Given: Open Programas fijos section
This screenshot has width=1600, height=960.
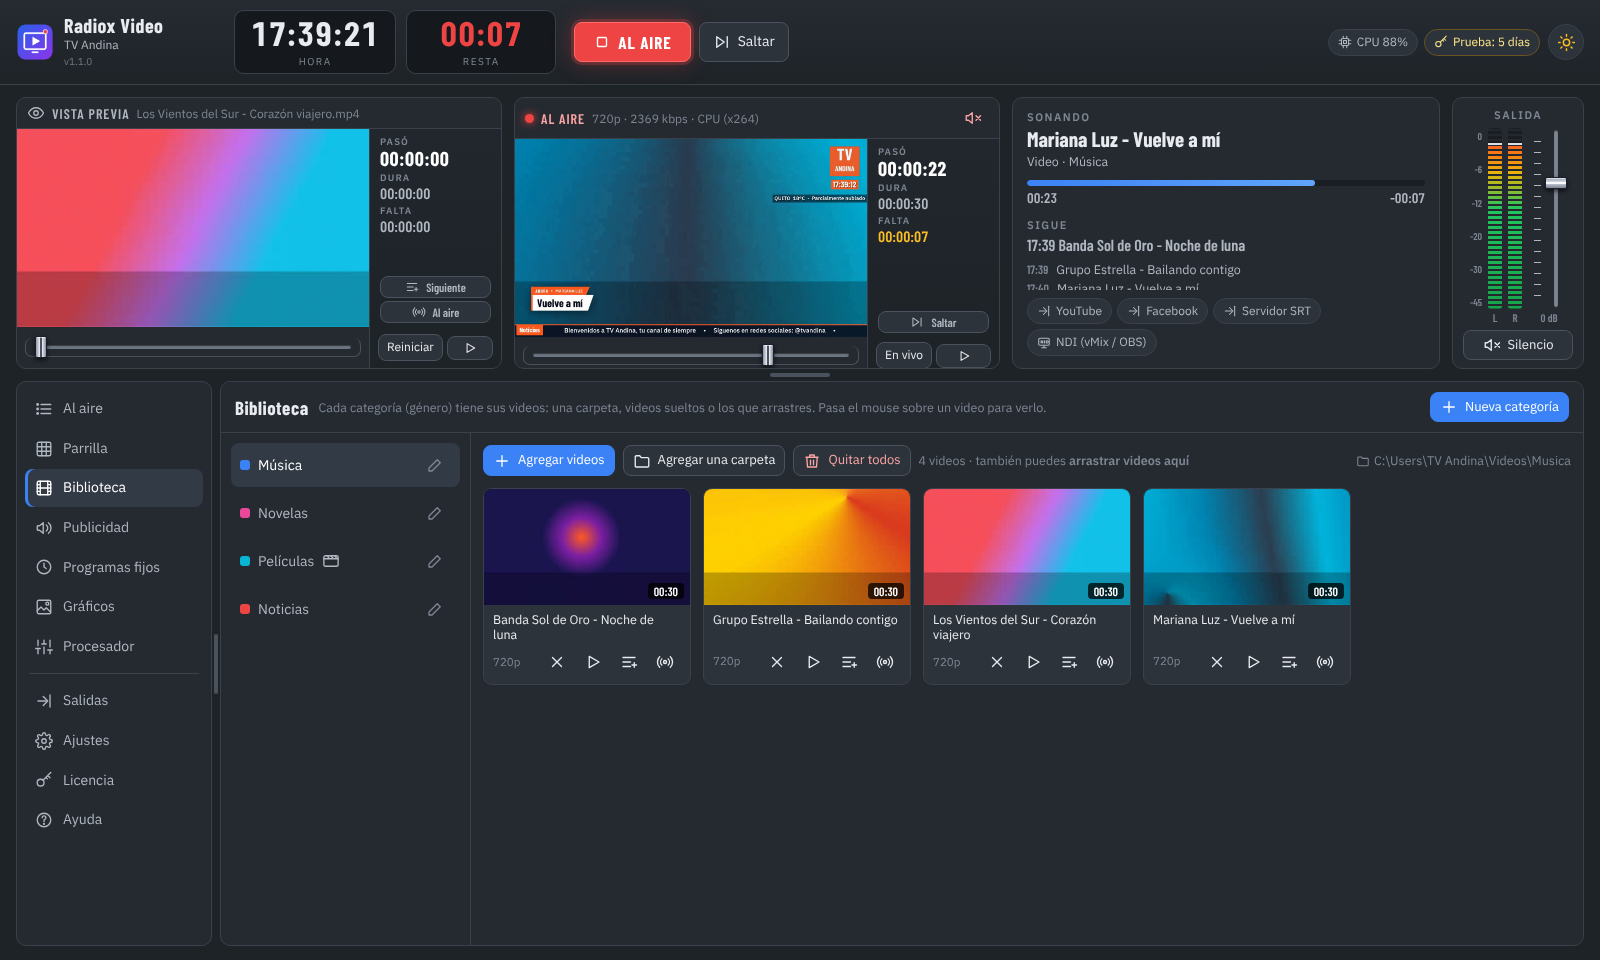Looking at the screenshot, I should coord(114,567).
